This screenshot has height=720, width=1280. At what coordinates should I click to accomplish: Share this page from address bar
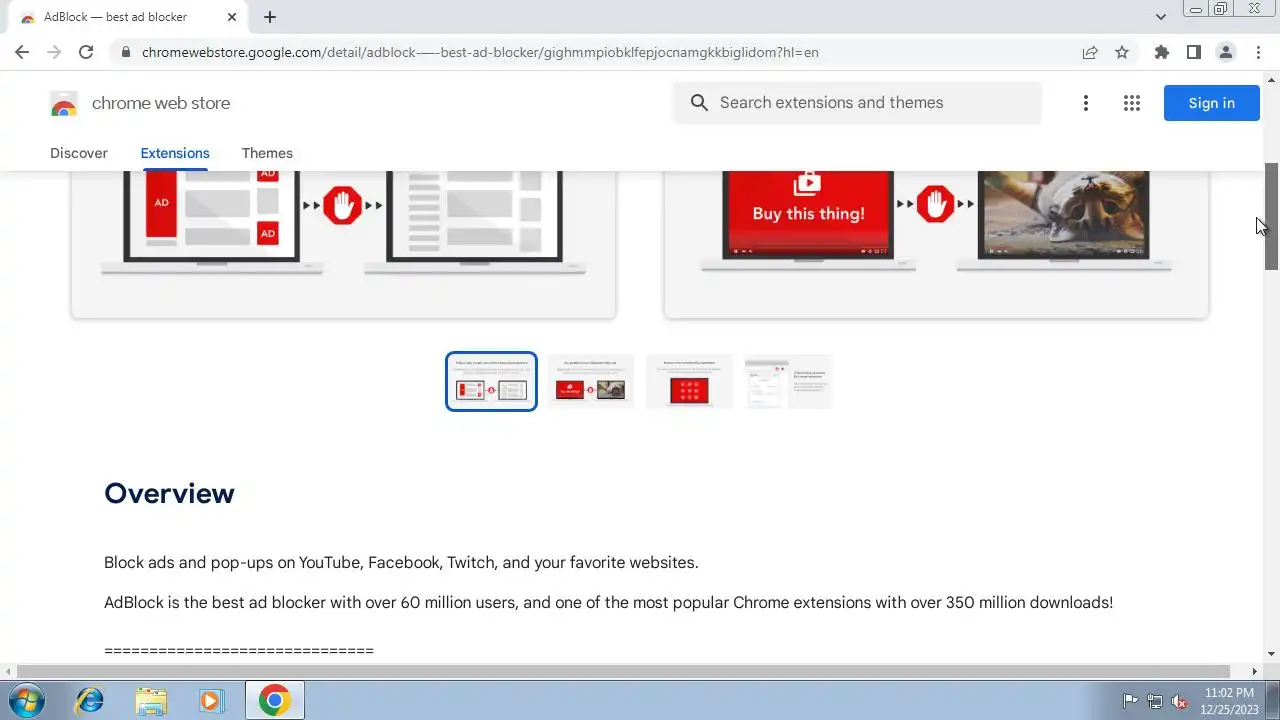1090,52
